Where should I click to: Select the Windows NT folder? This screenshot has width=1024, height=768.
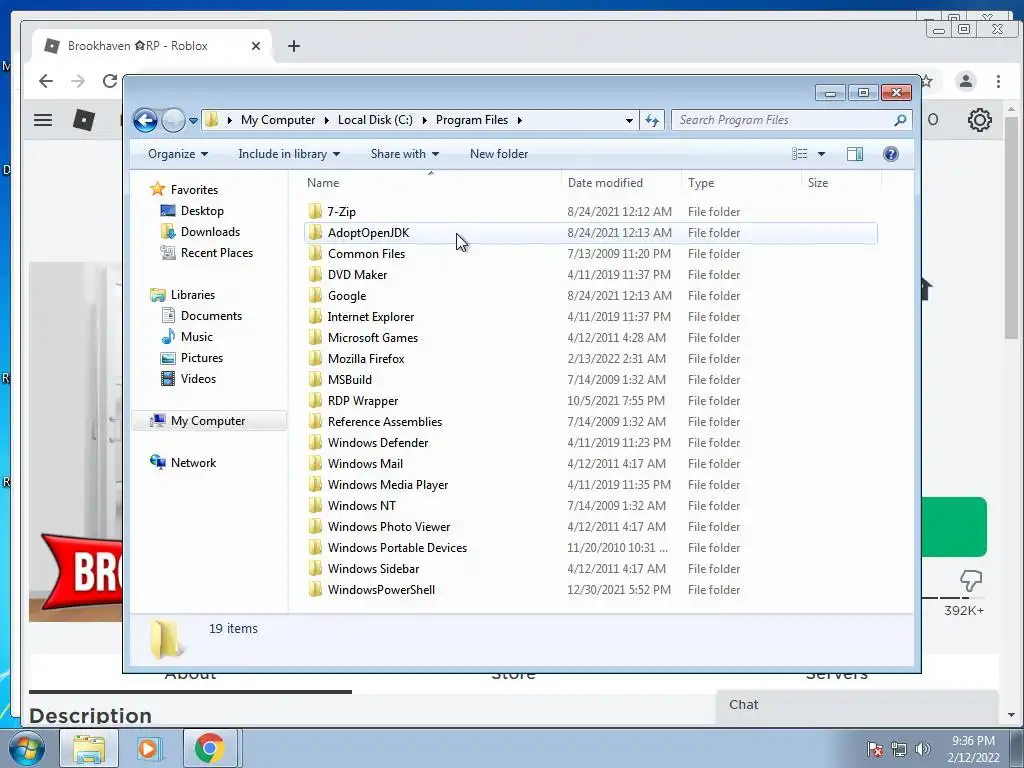pyautogui.click(x=590, y=505)
